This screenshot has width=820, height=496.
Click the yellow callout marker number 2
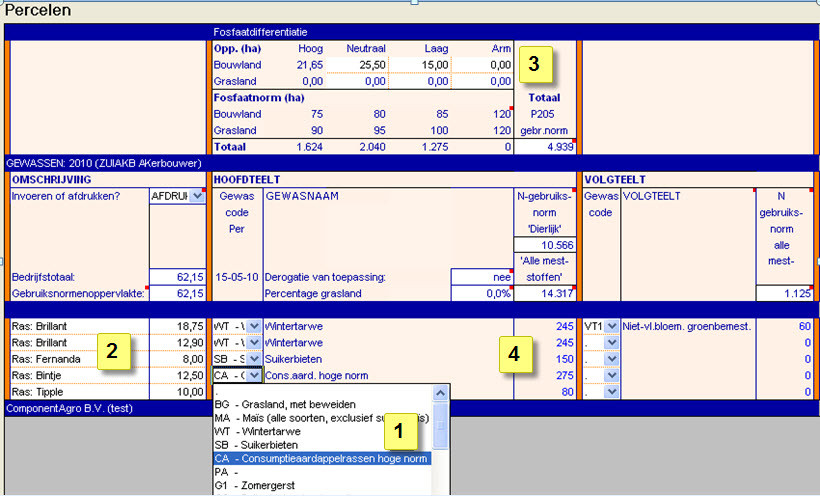(x=113, y=352)
